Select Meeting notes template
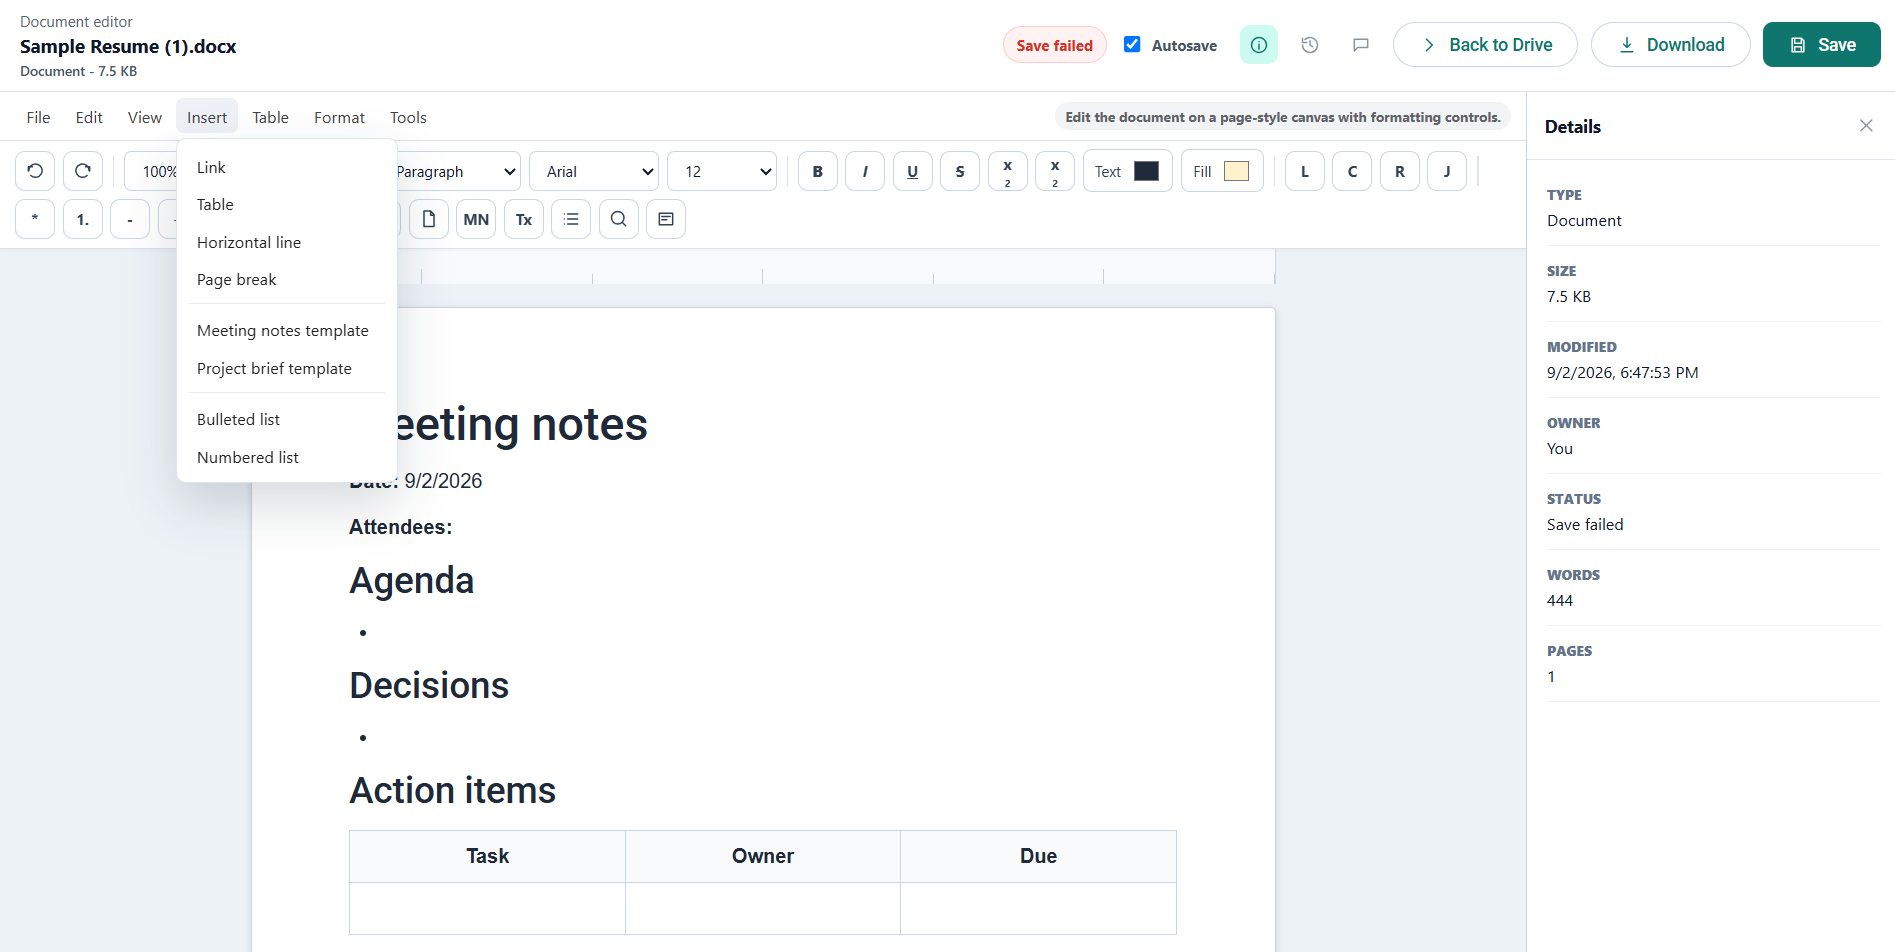The height and width of the screenshot is (952, 1895). [x=287, y=330]
